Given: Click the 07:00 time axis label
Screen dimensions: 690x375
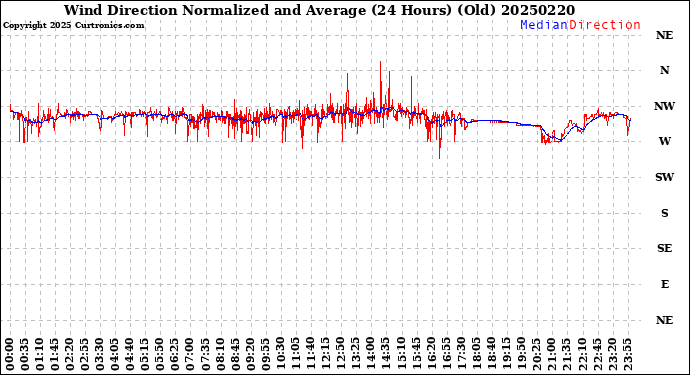Looking at the screenshot, I should [190, 355].
